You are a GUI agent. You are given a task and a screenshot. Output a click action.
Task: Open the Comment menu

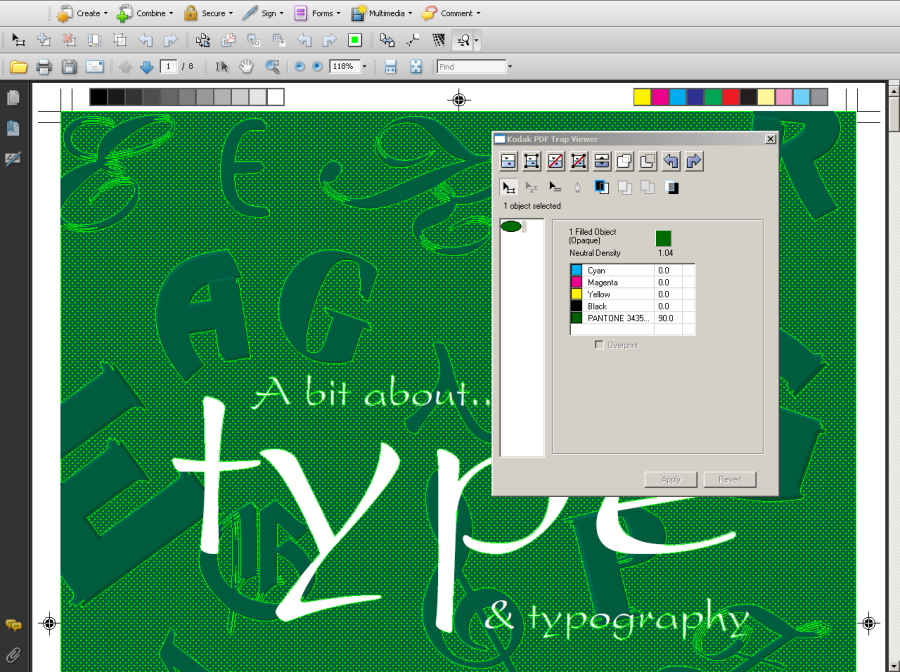point(450,13)
